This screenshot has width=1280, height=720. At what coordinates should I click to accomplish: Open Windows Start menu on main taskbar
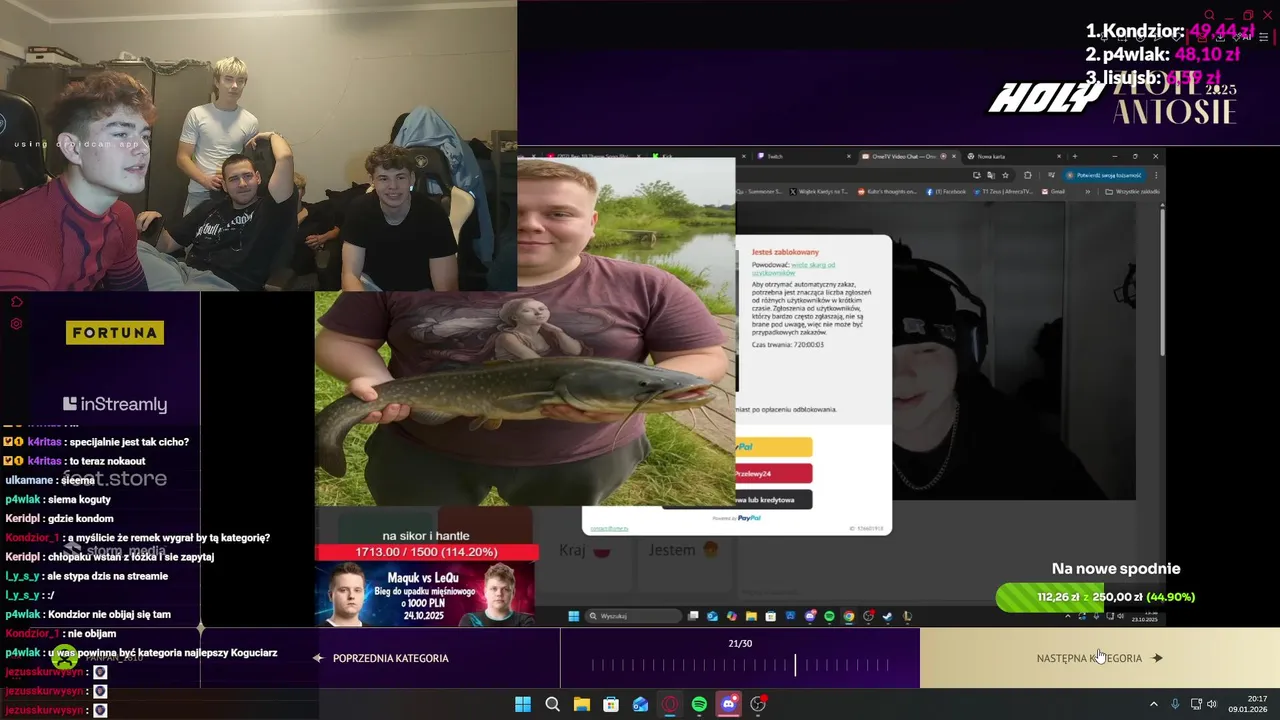point(523,704)
